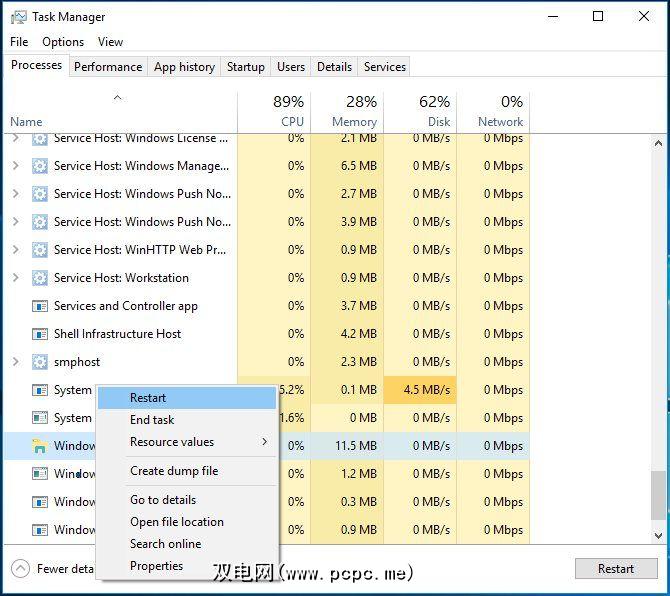Screen dimensions: 670x596
Task: Sort processes by the Disk column
Action: click(420, 112)
